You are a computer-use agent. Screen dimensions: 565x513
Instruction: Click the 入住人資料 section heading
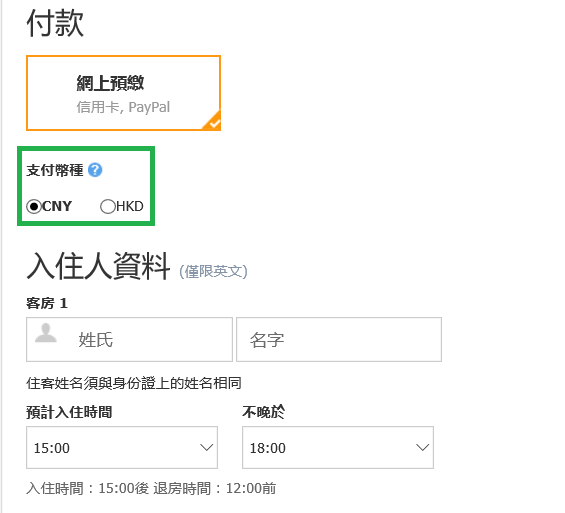[98, 266]
